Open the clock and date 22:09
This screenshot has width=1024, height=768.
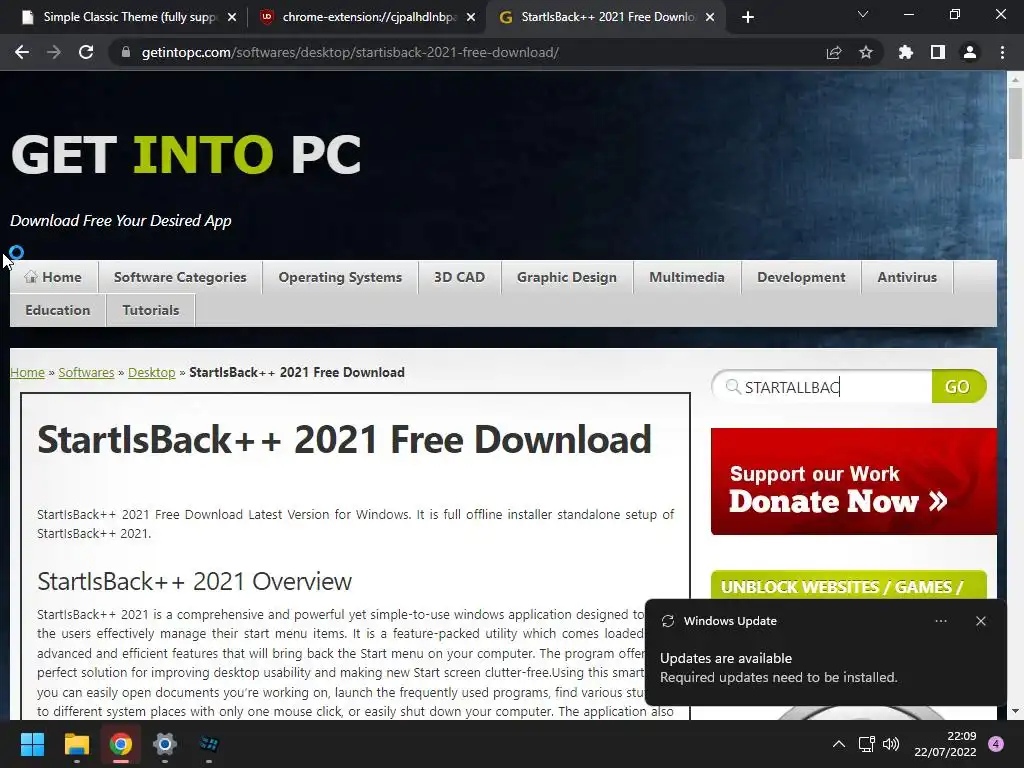click(x=945, y=744)
